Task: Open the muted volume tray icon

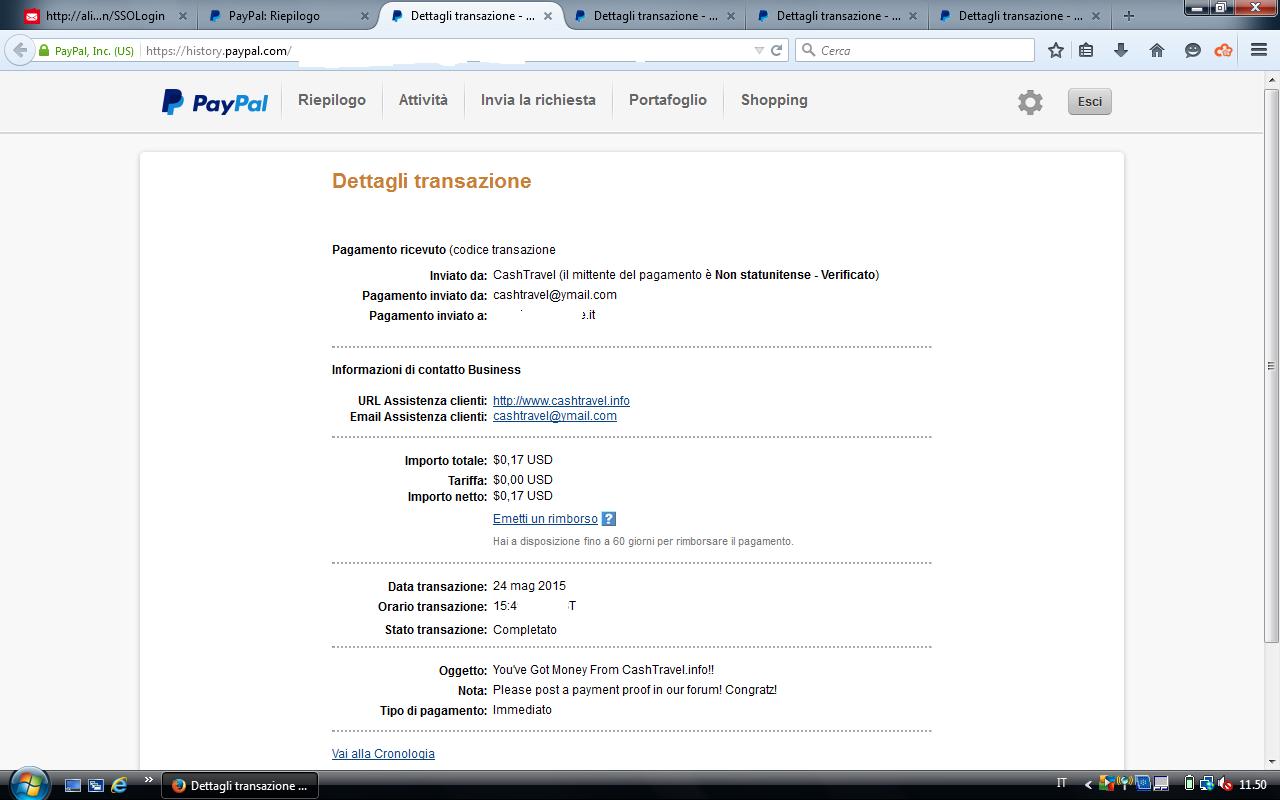Action: tap(1225, 785)
